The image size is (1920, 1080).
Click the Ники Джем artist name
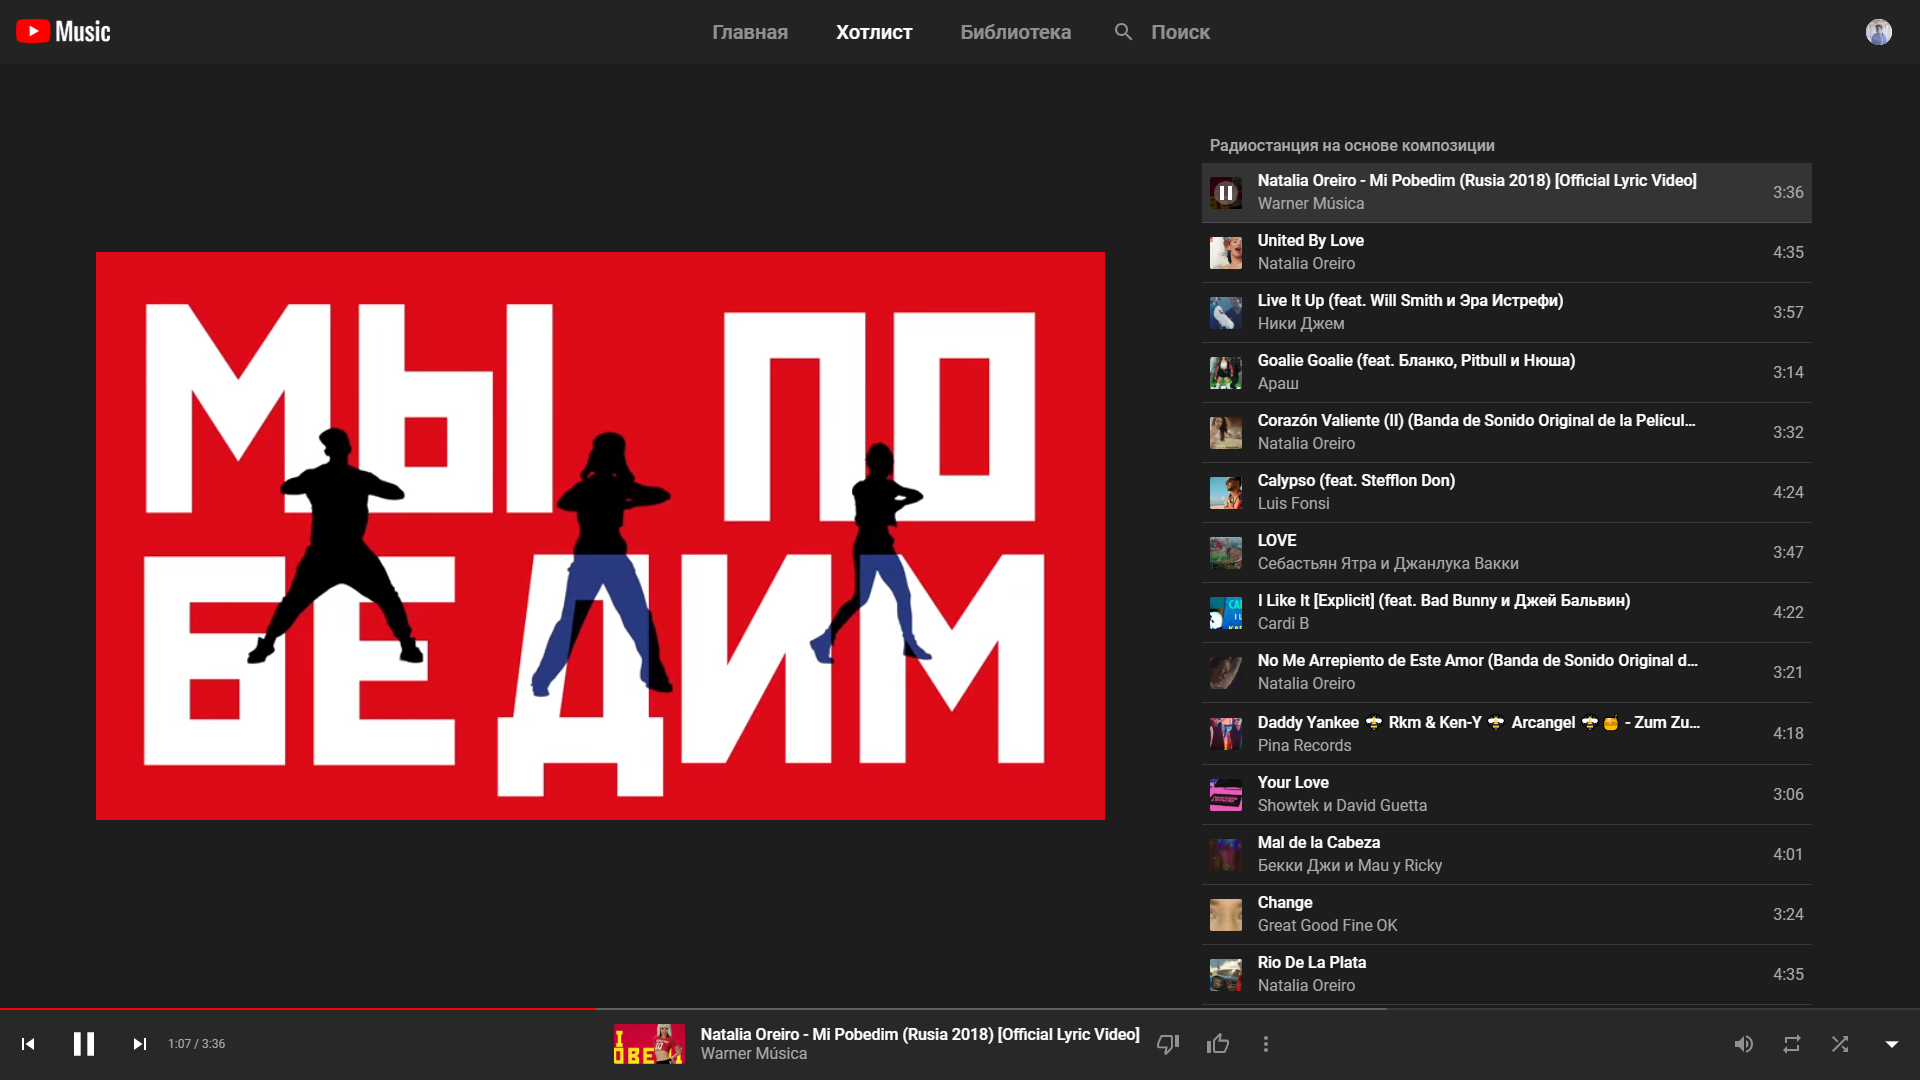click(1301, 324)
